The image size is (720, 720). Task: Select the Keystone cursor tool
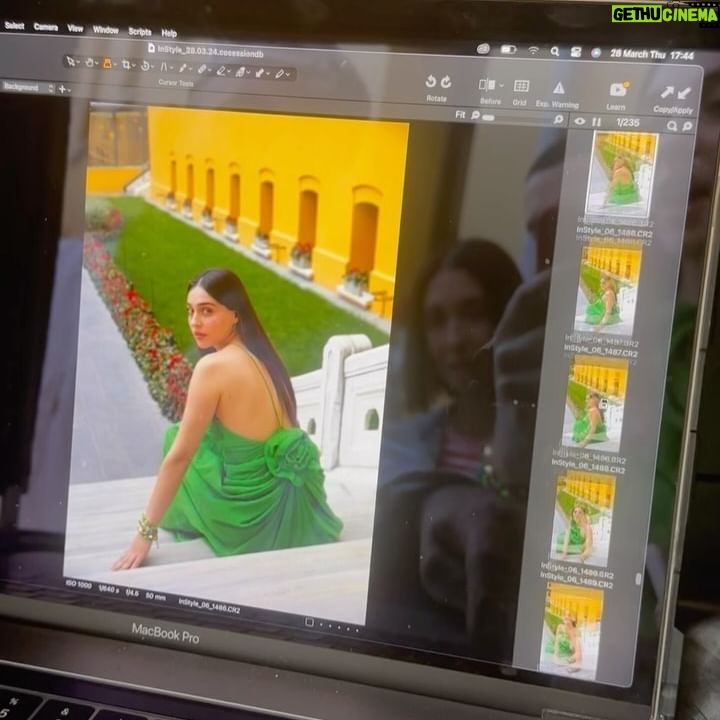coord(163,67)
